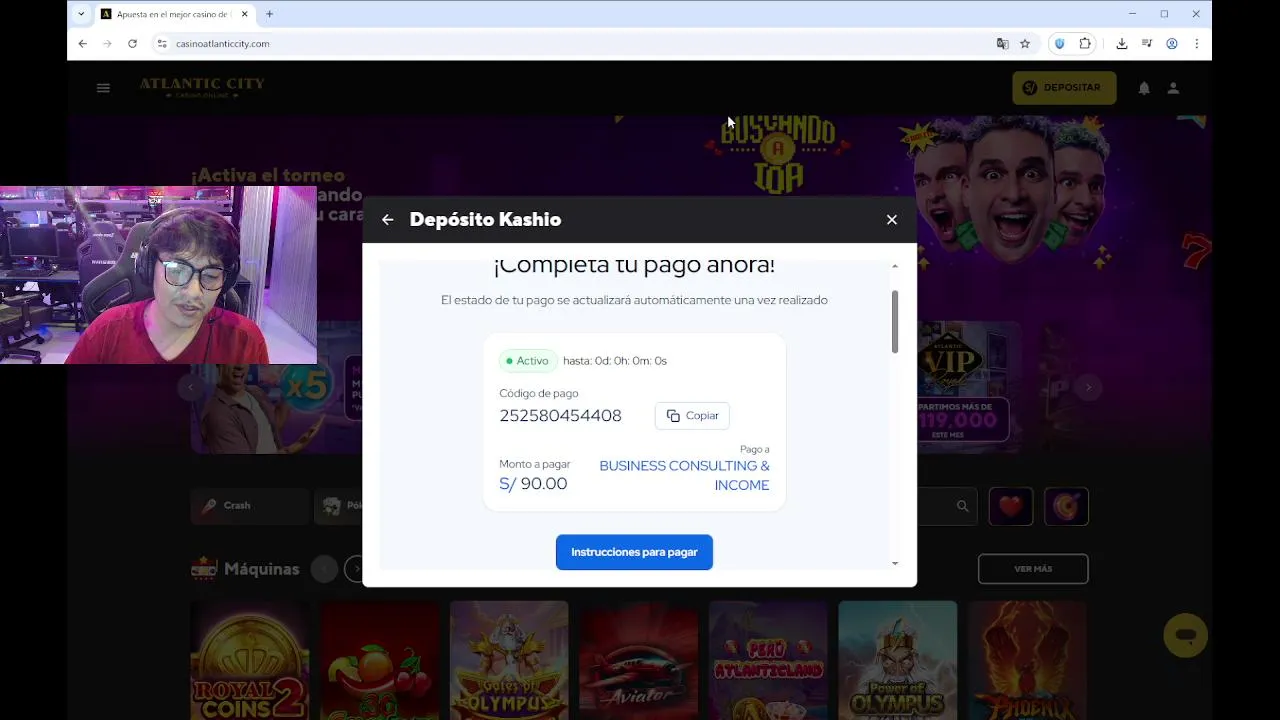The height and width of the screenshot is (720, 1280).
Task: Click the Activo status badge
Action: pos(528,361)
